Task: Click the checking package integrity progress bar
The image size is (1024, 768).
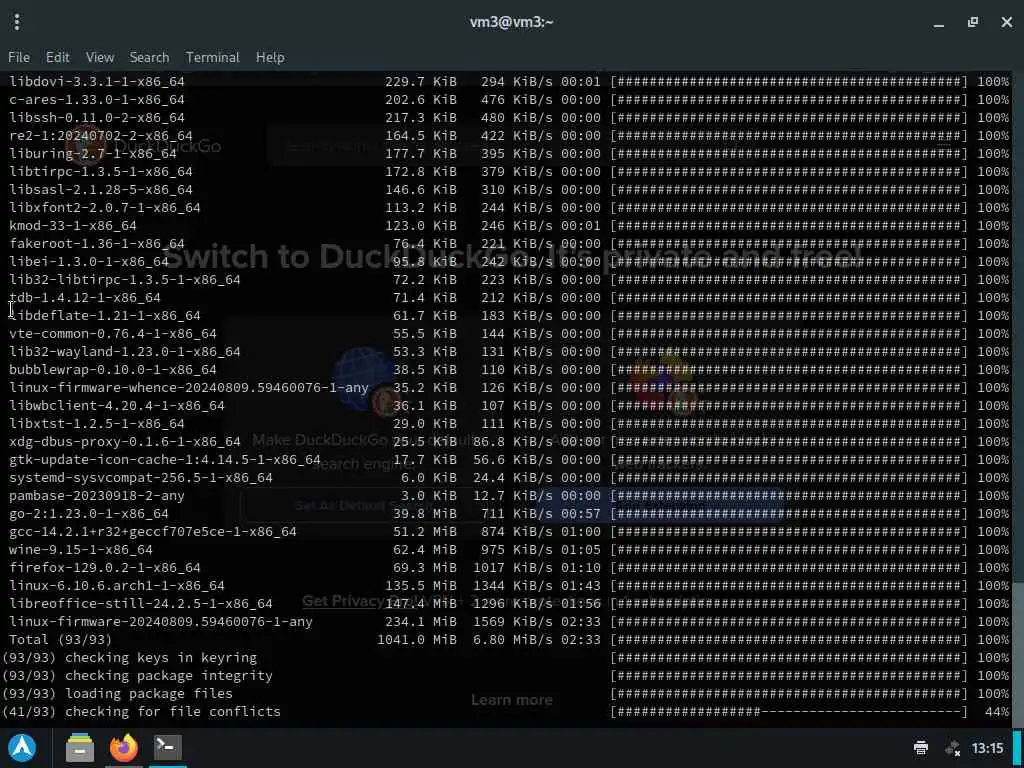Action: pos(789,675)
